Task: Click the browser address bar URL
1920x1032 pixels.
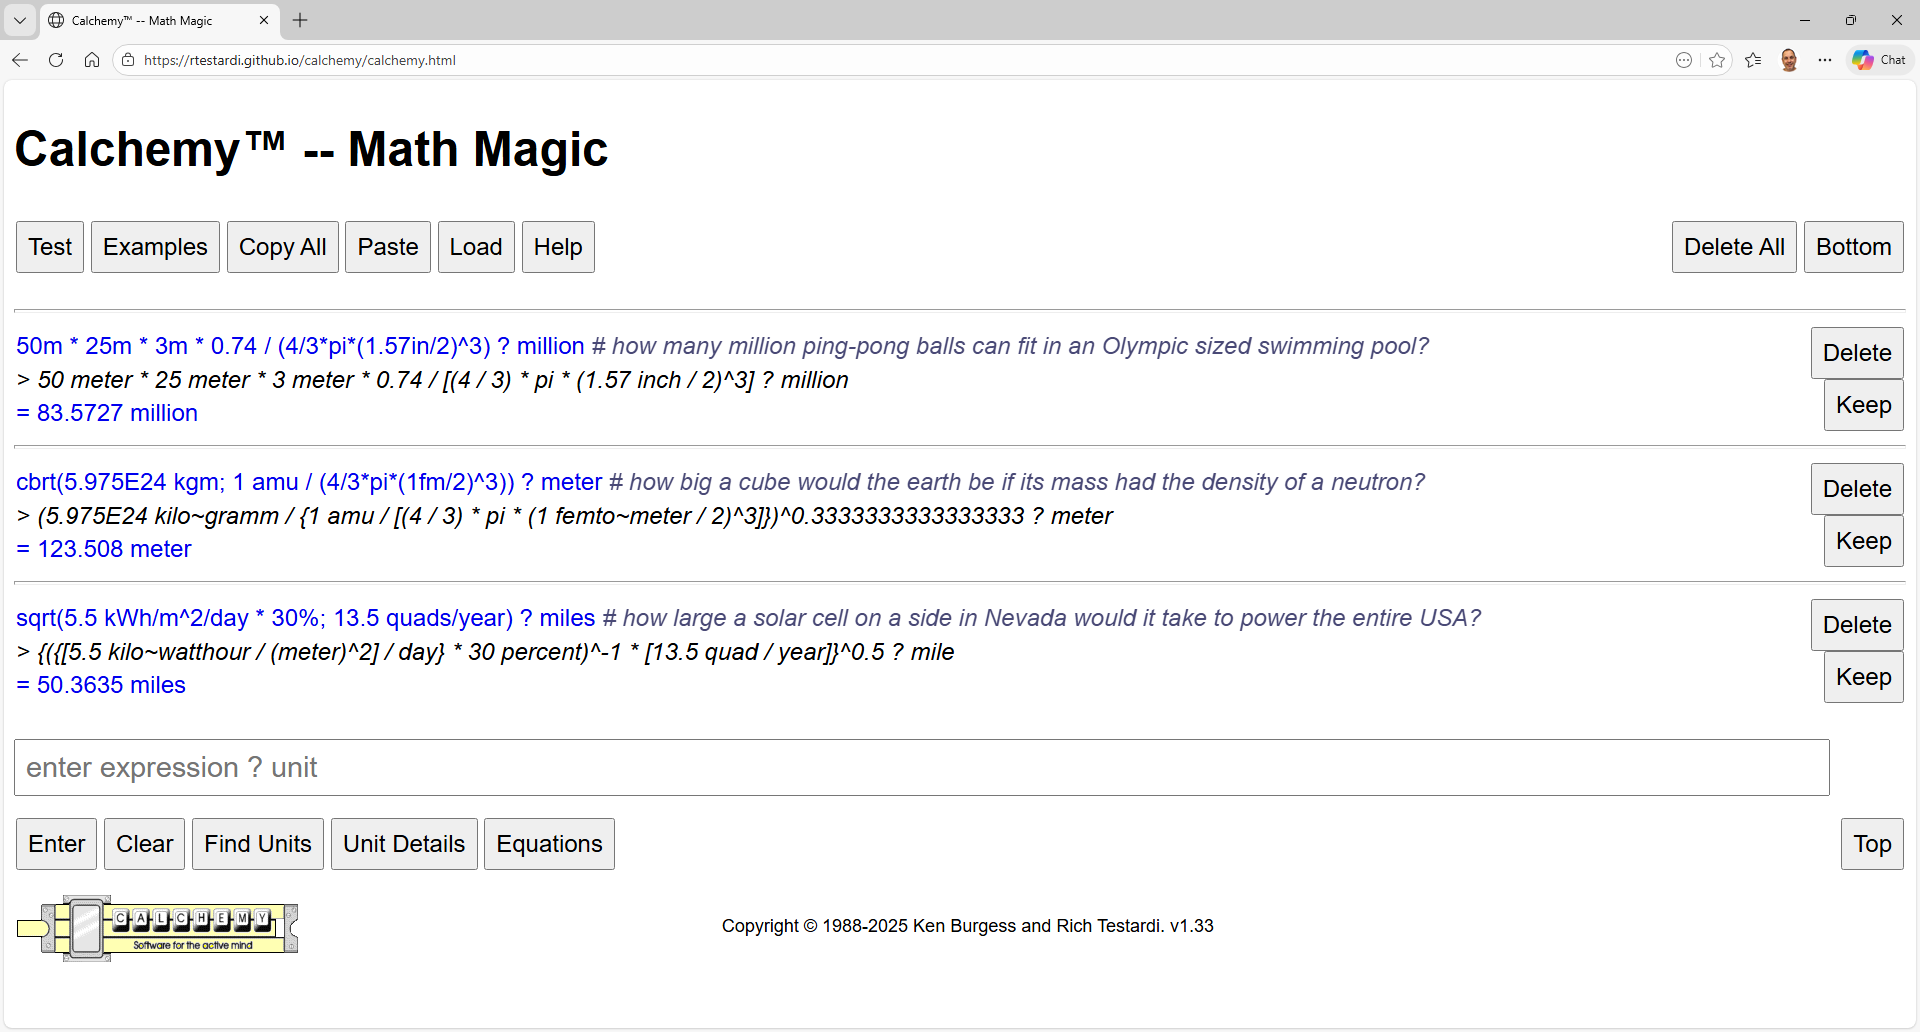Action: click(300, 60)
